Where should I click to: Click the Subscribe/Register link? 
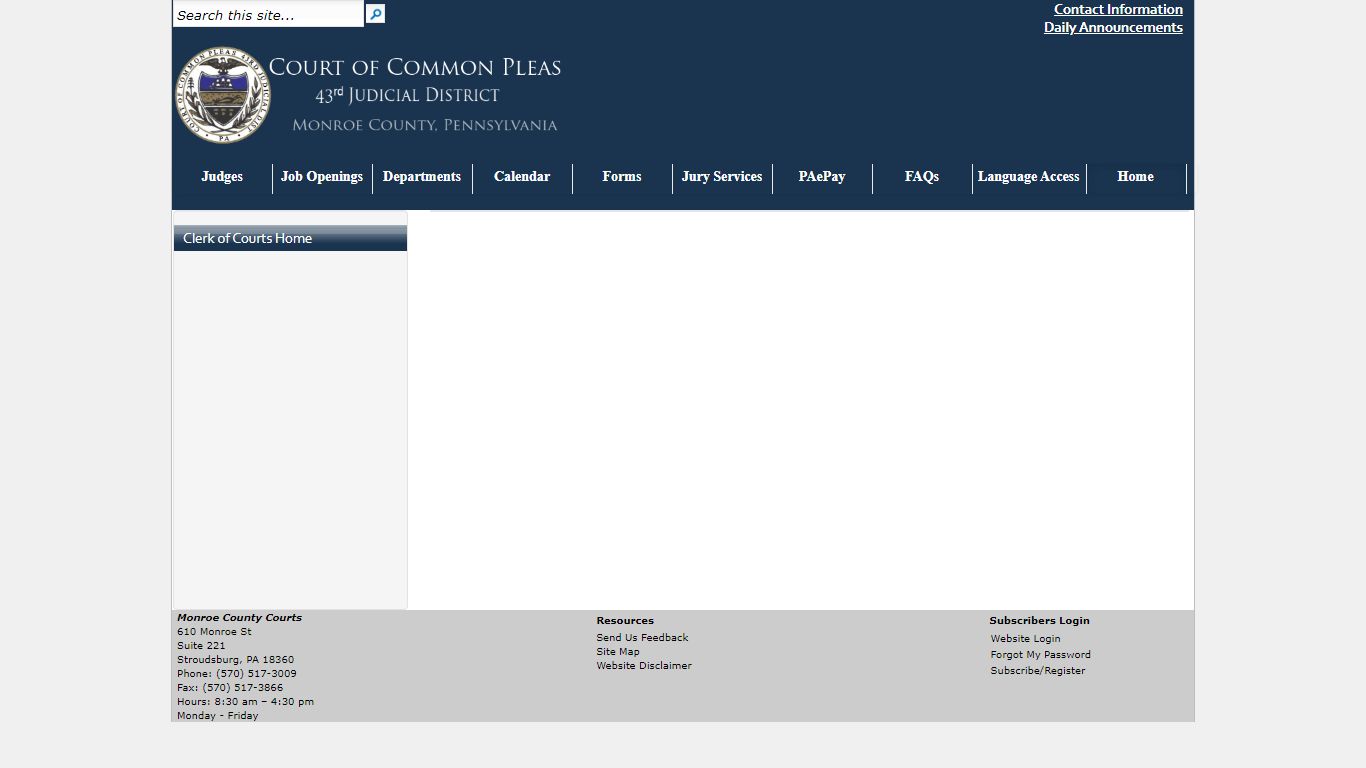point(1037,671)
